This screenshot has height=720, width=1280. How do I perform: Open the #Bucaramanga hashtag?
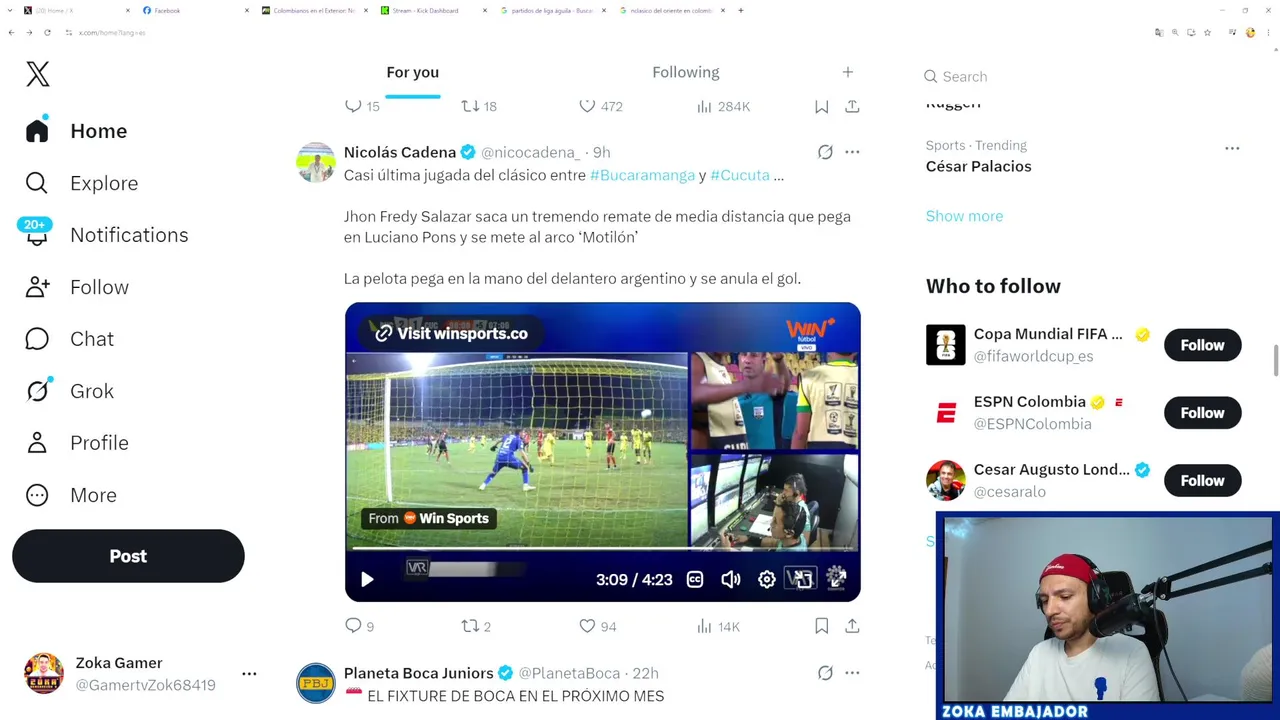(x=642, y=175)
